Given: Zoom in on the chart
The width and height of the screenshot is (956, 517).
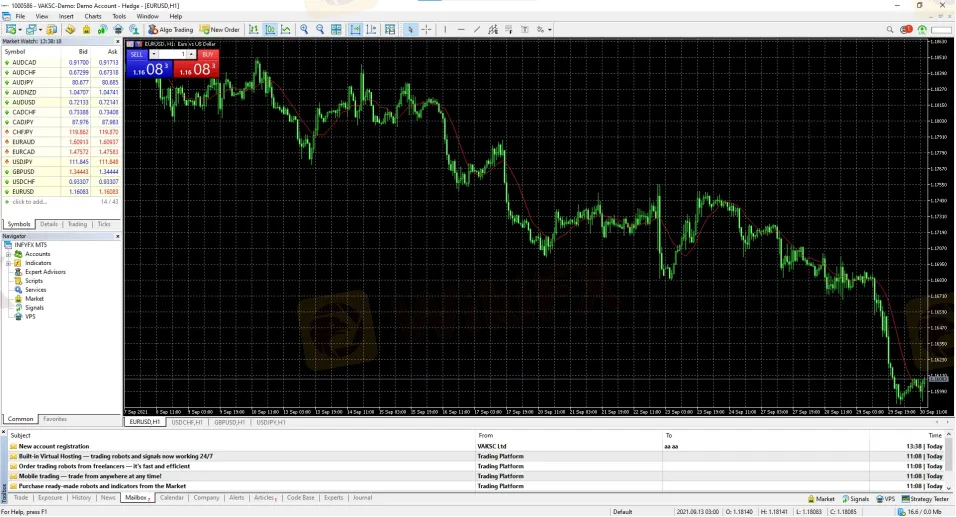Looking at the screenshot, I should pos(304,29).
